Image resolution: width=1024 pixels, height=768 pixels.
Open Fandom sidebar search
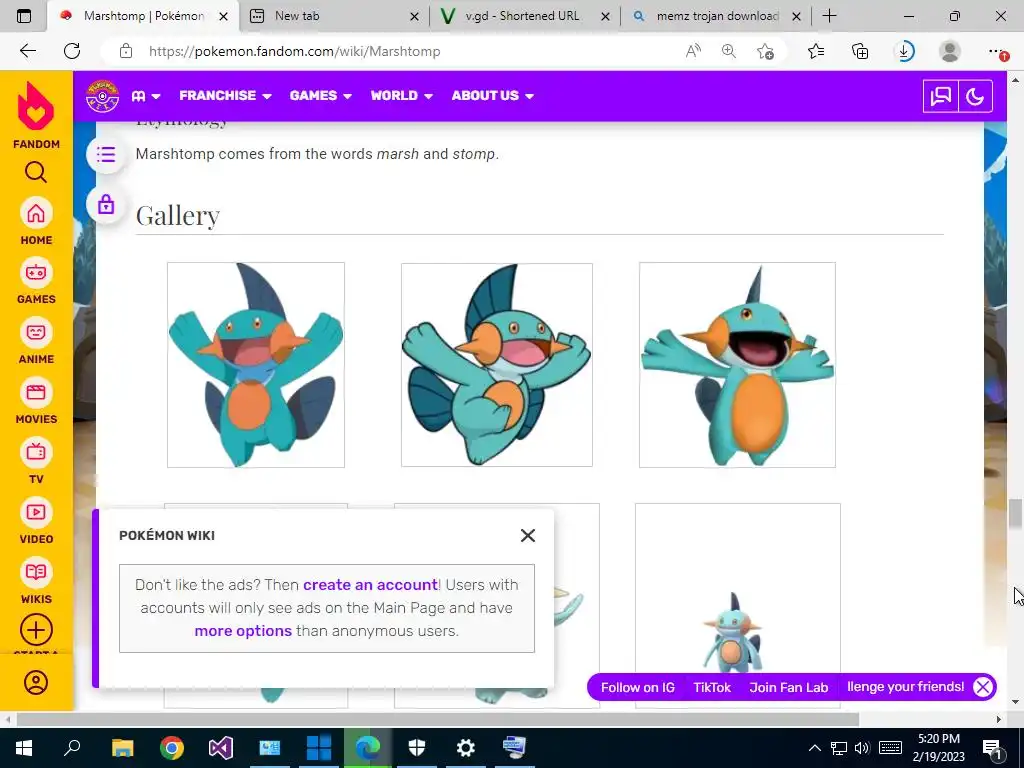36,172
